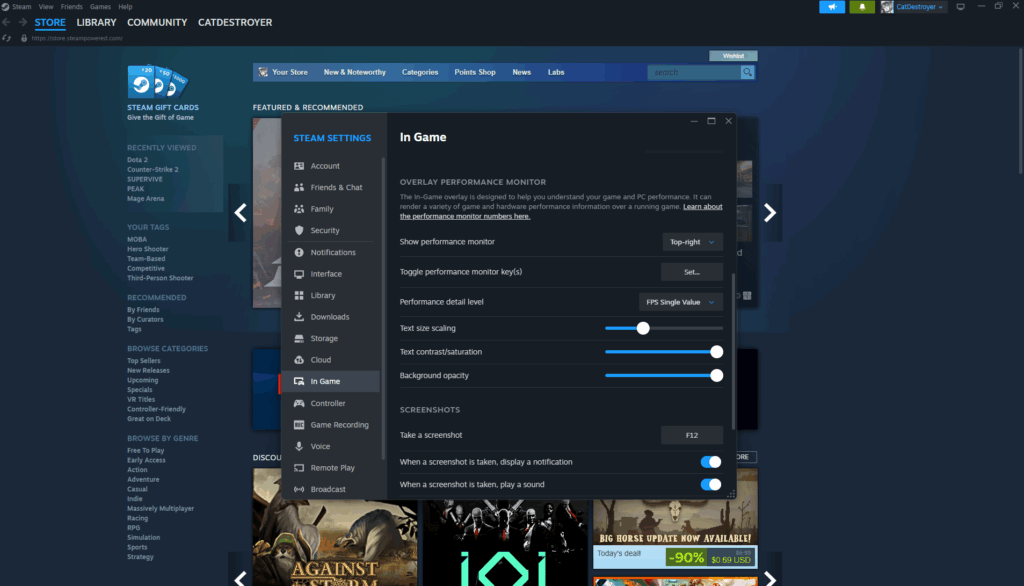Open New & Noteworthy store menu
Viewport: 1024px width, 586px height.
(355, 73)
